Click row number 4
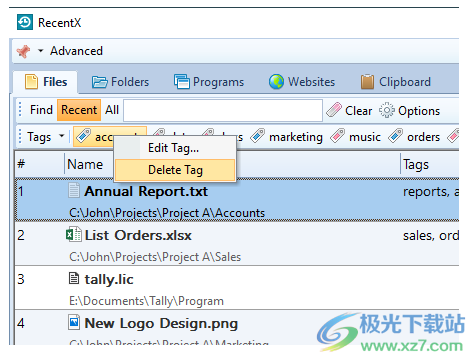Screen dimensions: 476x362 21,323
